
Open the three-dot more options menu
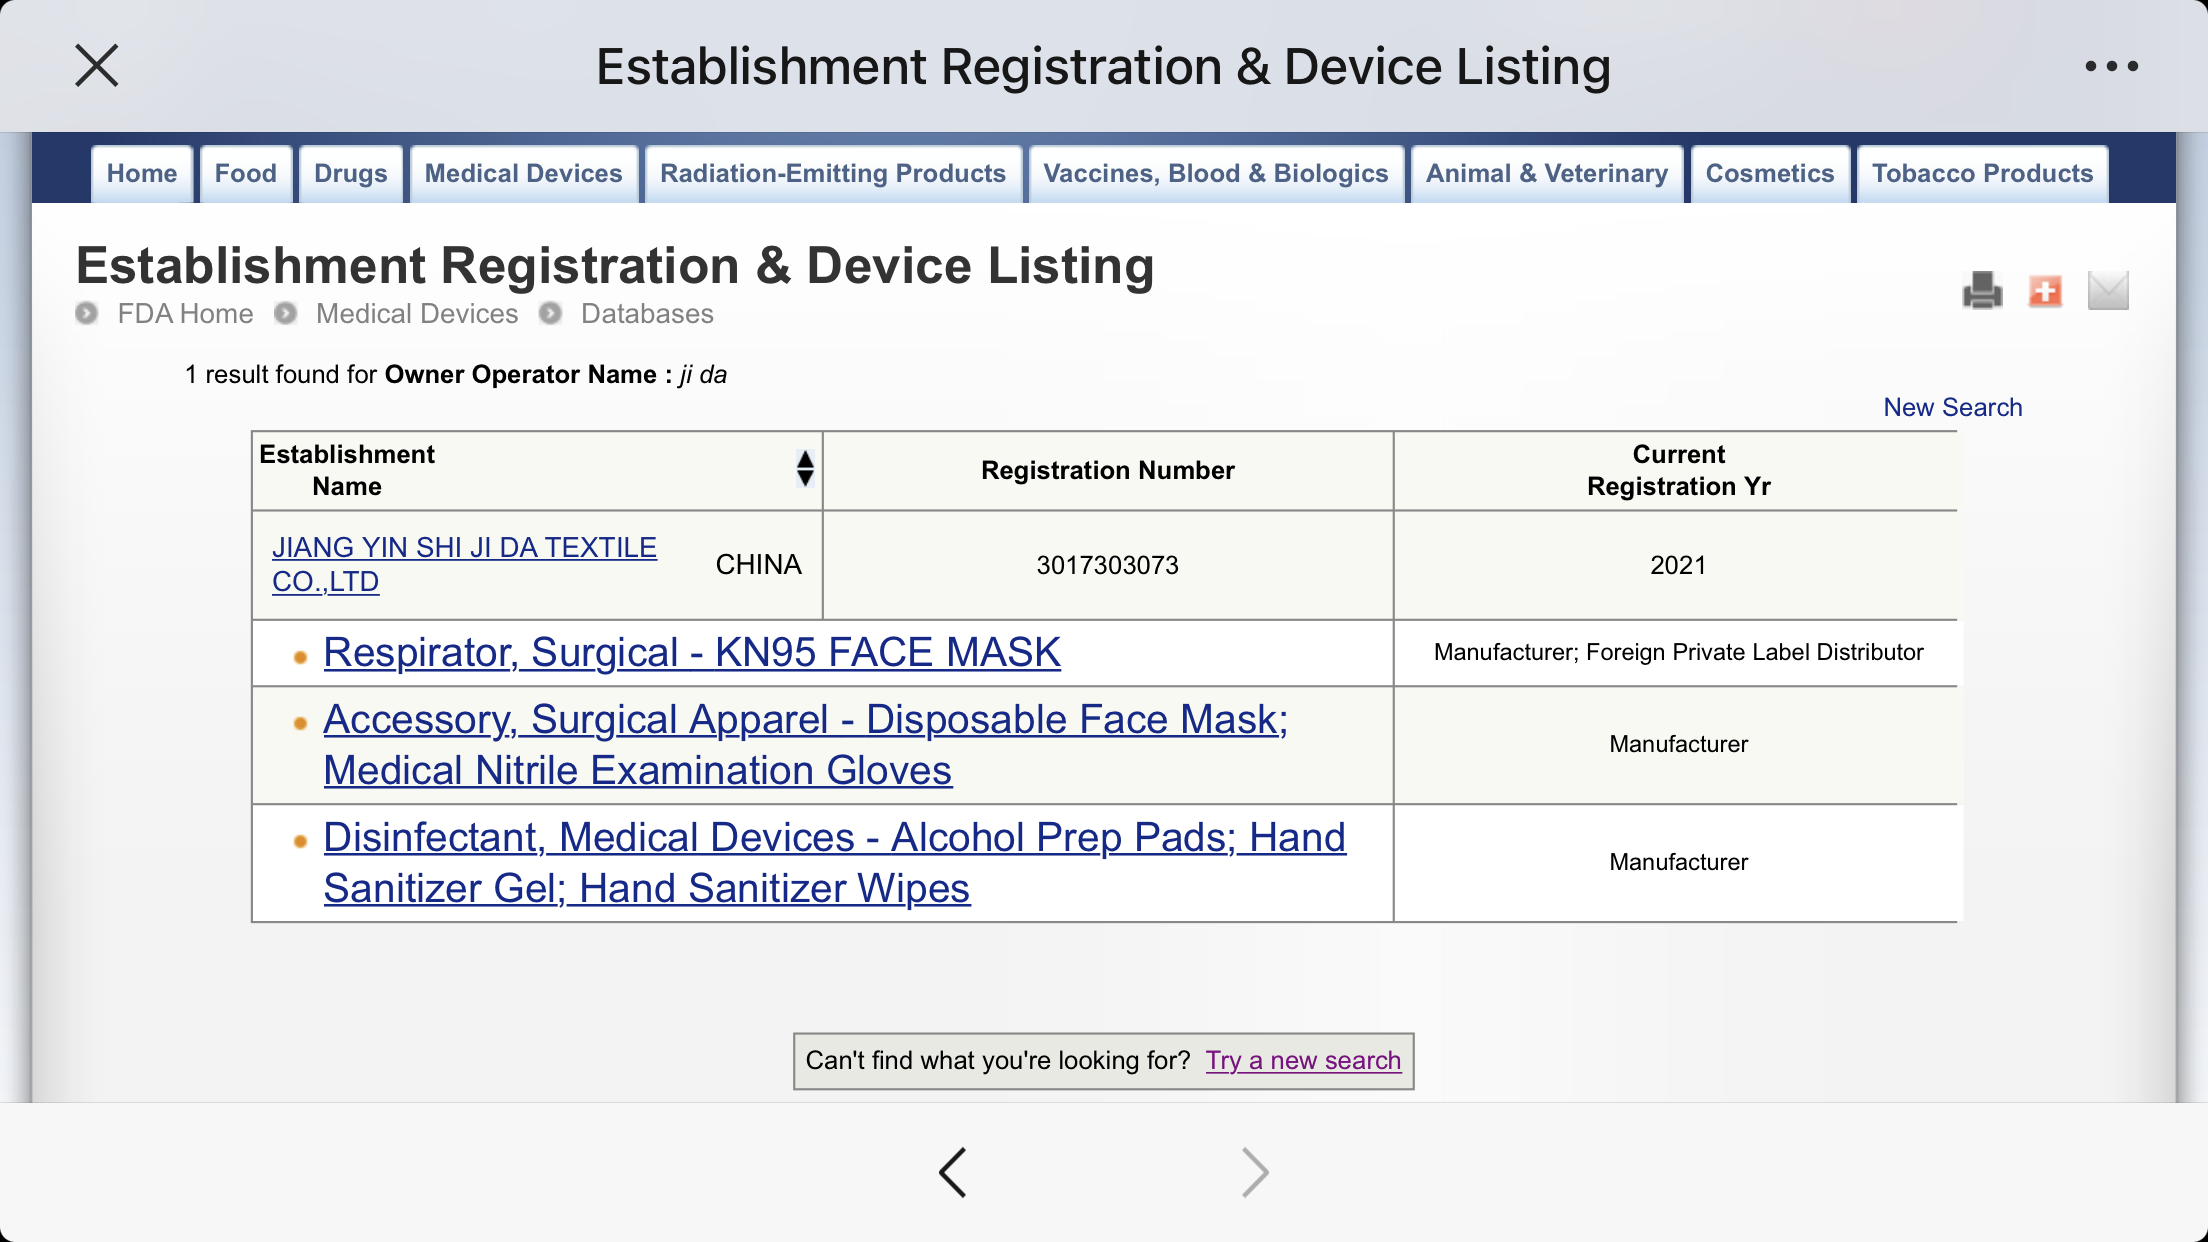coord(2112,67)
